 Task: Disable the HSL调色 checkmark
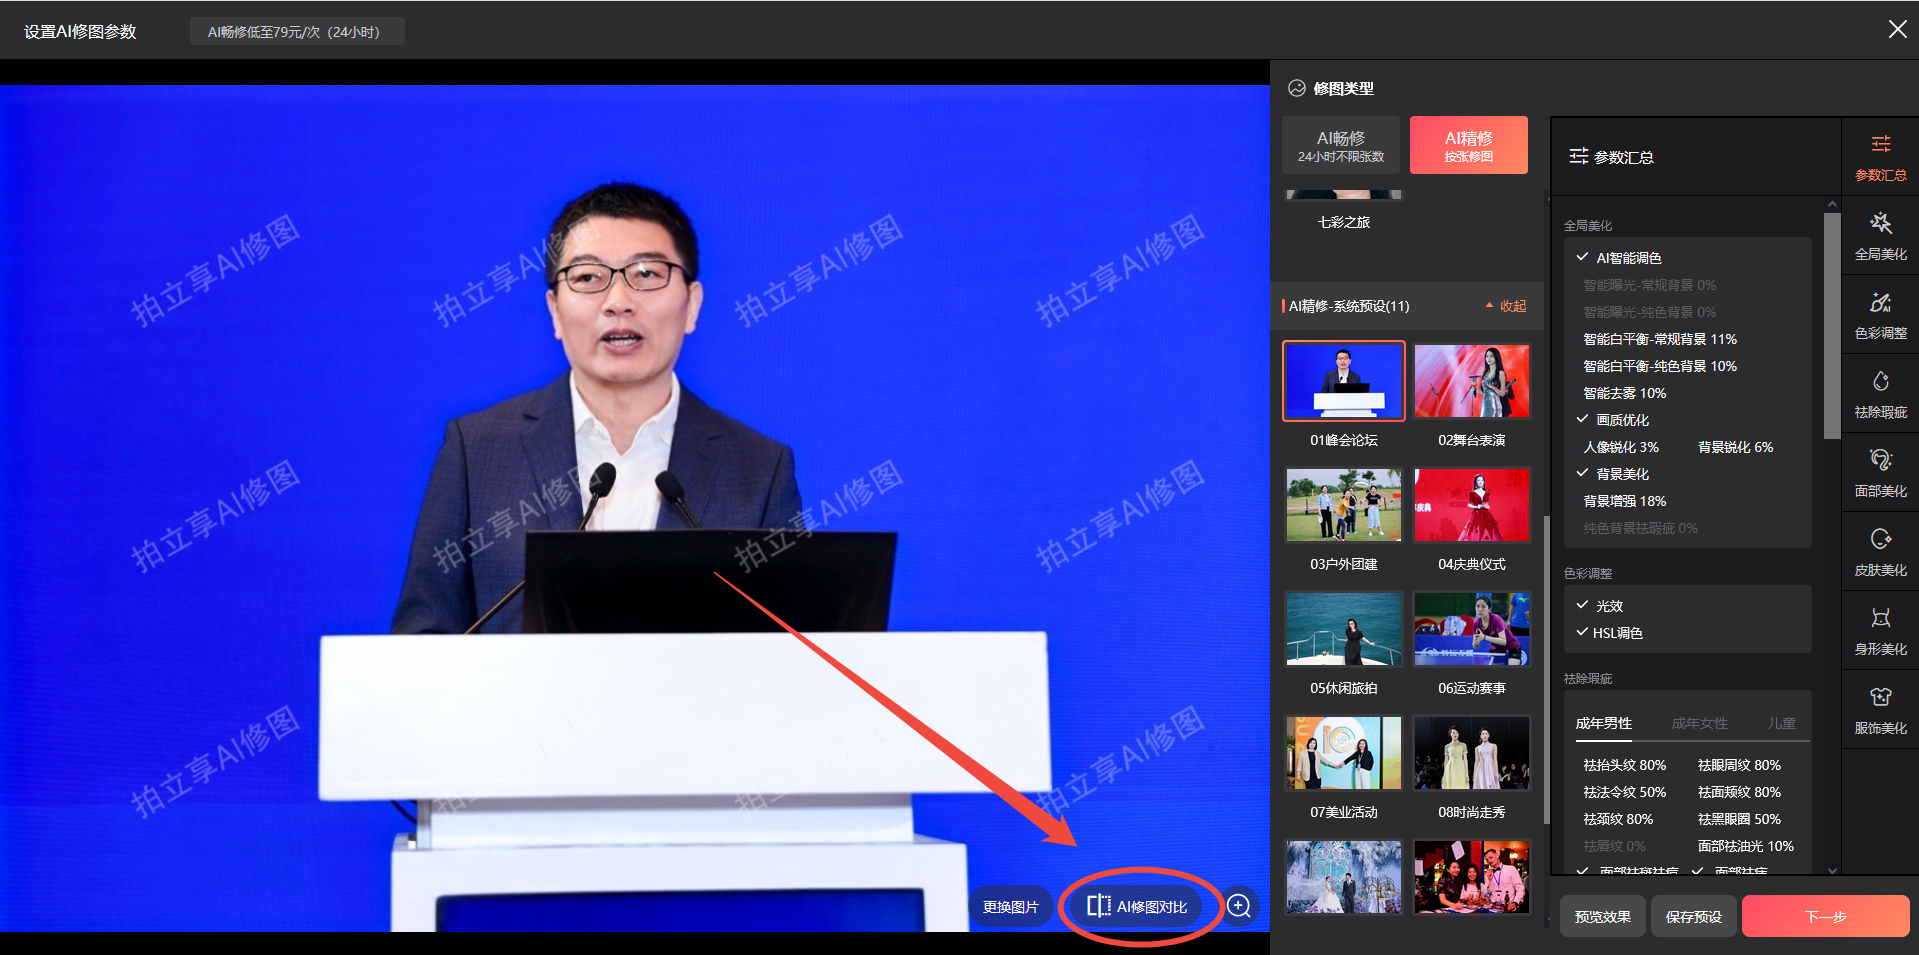point(1583,632)
